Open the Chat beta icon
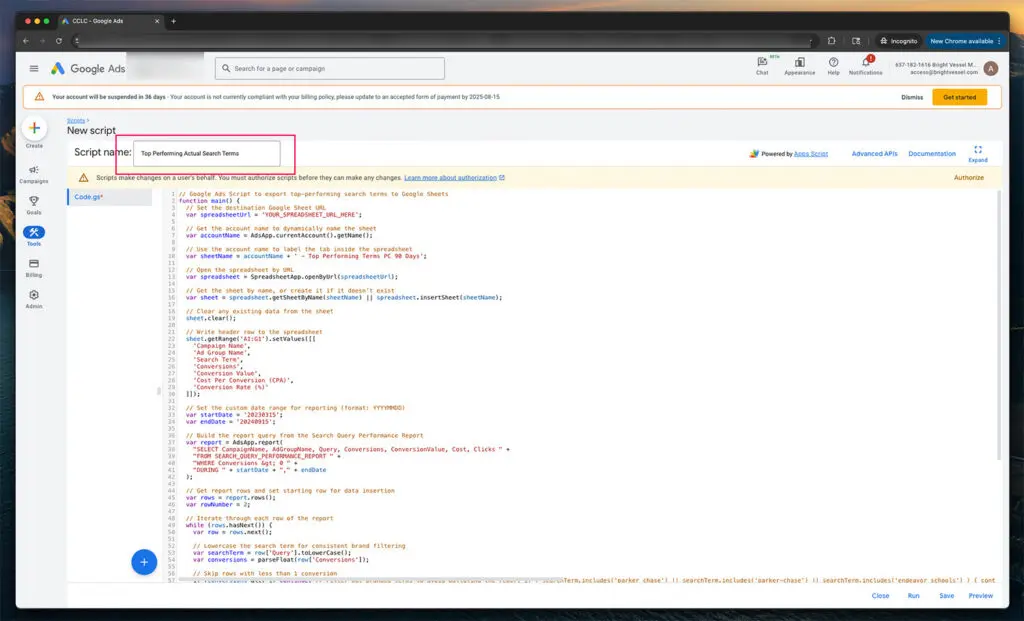 pos(762,63)
